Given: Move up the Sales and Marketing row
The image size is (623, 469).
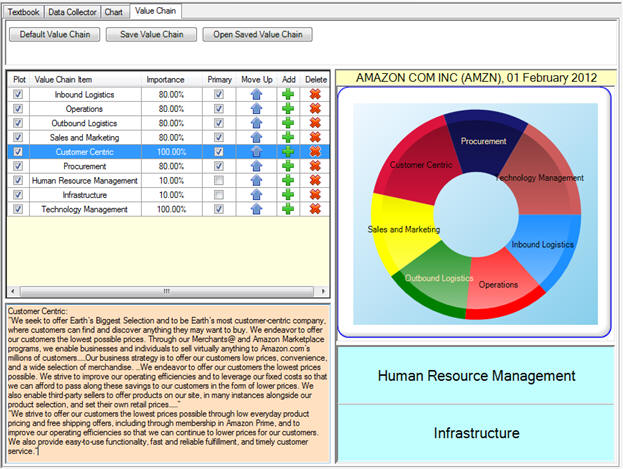Looking at the screenshot, I should [257, 137].
